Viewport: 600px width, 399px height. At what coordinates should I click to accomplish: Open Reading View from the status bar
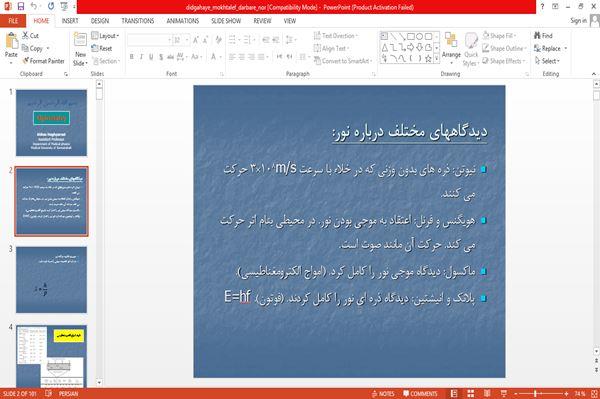point(487,394)
